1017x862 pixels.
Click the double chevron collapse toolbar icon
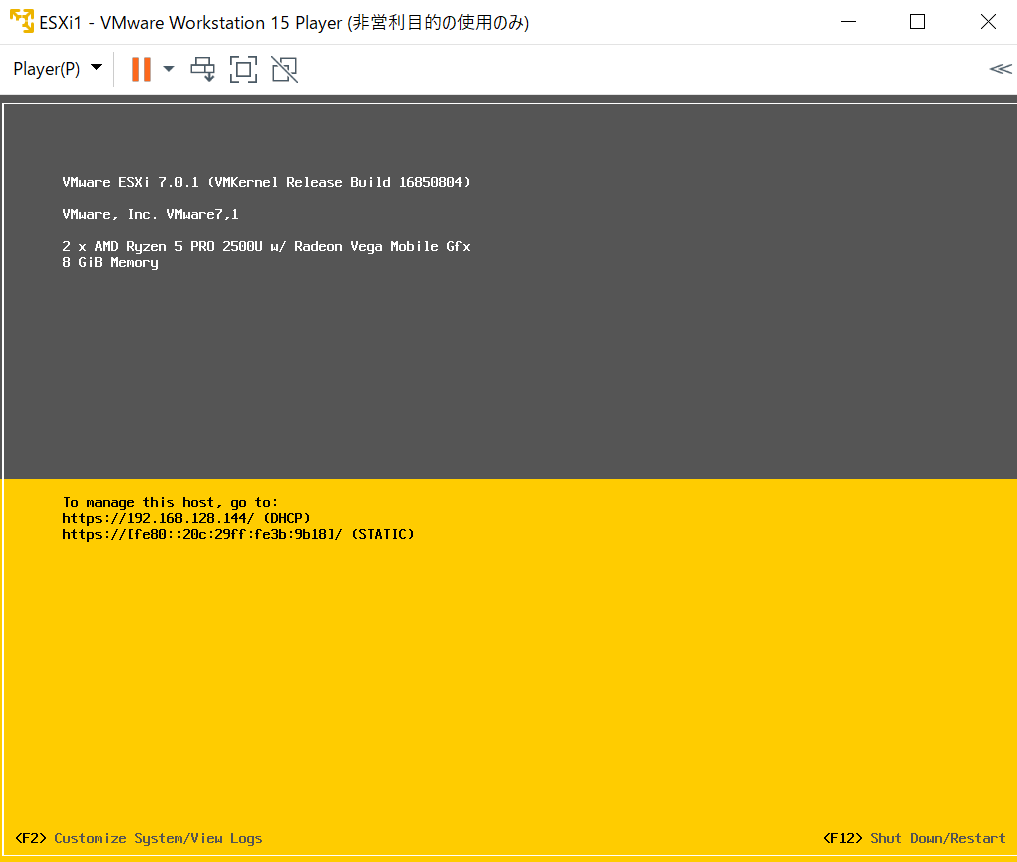point(1000,69)
